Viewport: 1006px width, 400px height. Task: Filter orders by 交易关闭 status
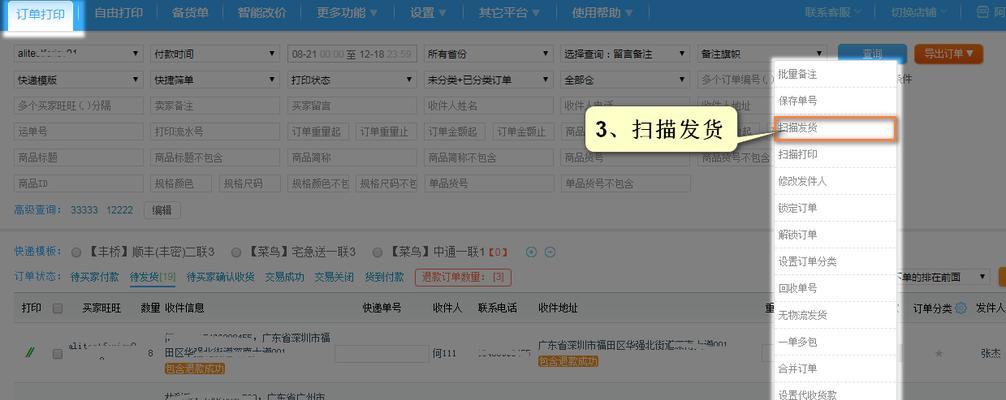coord(334,277)
